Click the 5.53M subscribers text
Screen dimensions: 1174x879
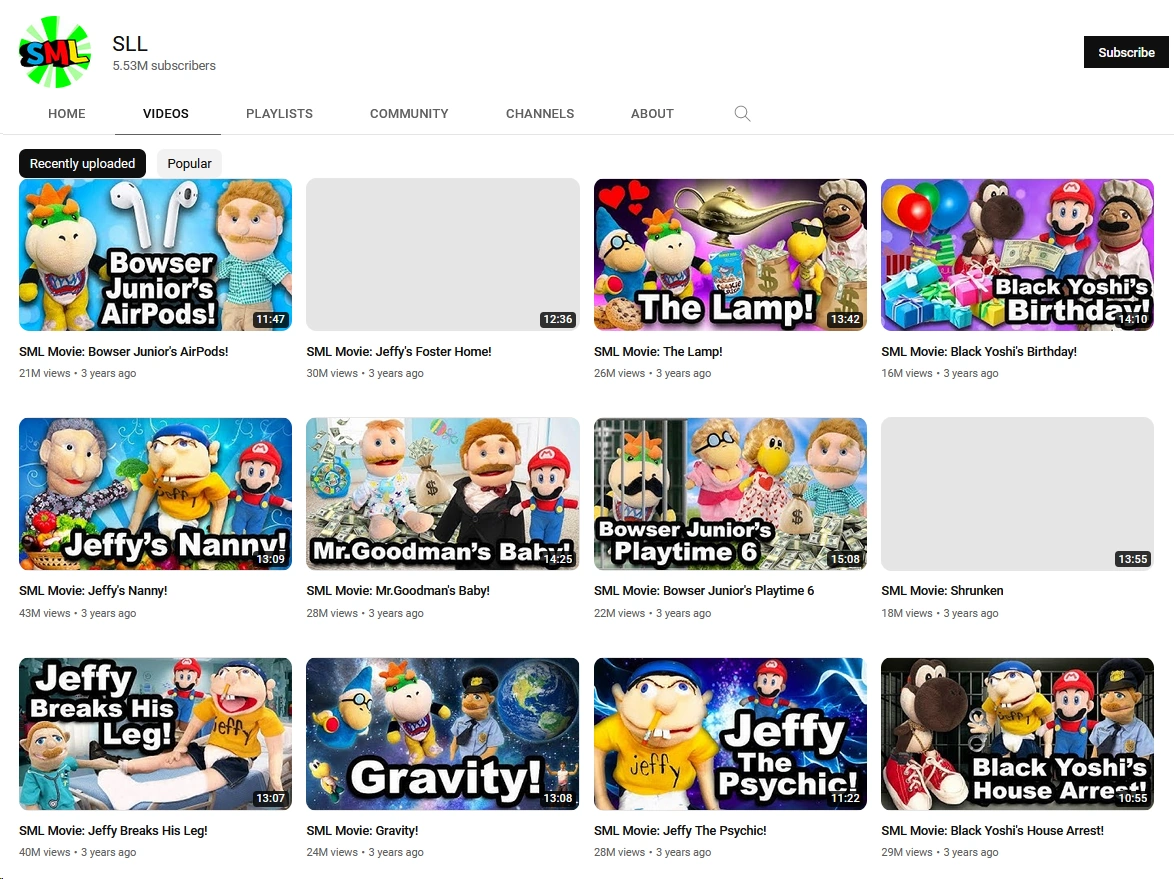point(164,66)
